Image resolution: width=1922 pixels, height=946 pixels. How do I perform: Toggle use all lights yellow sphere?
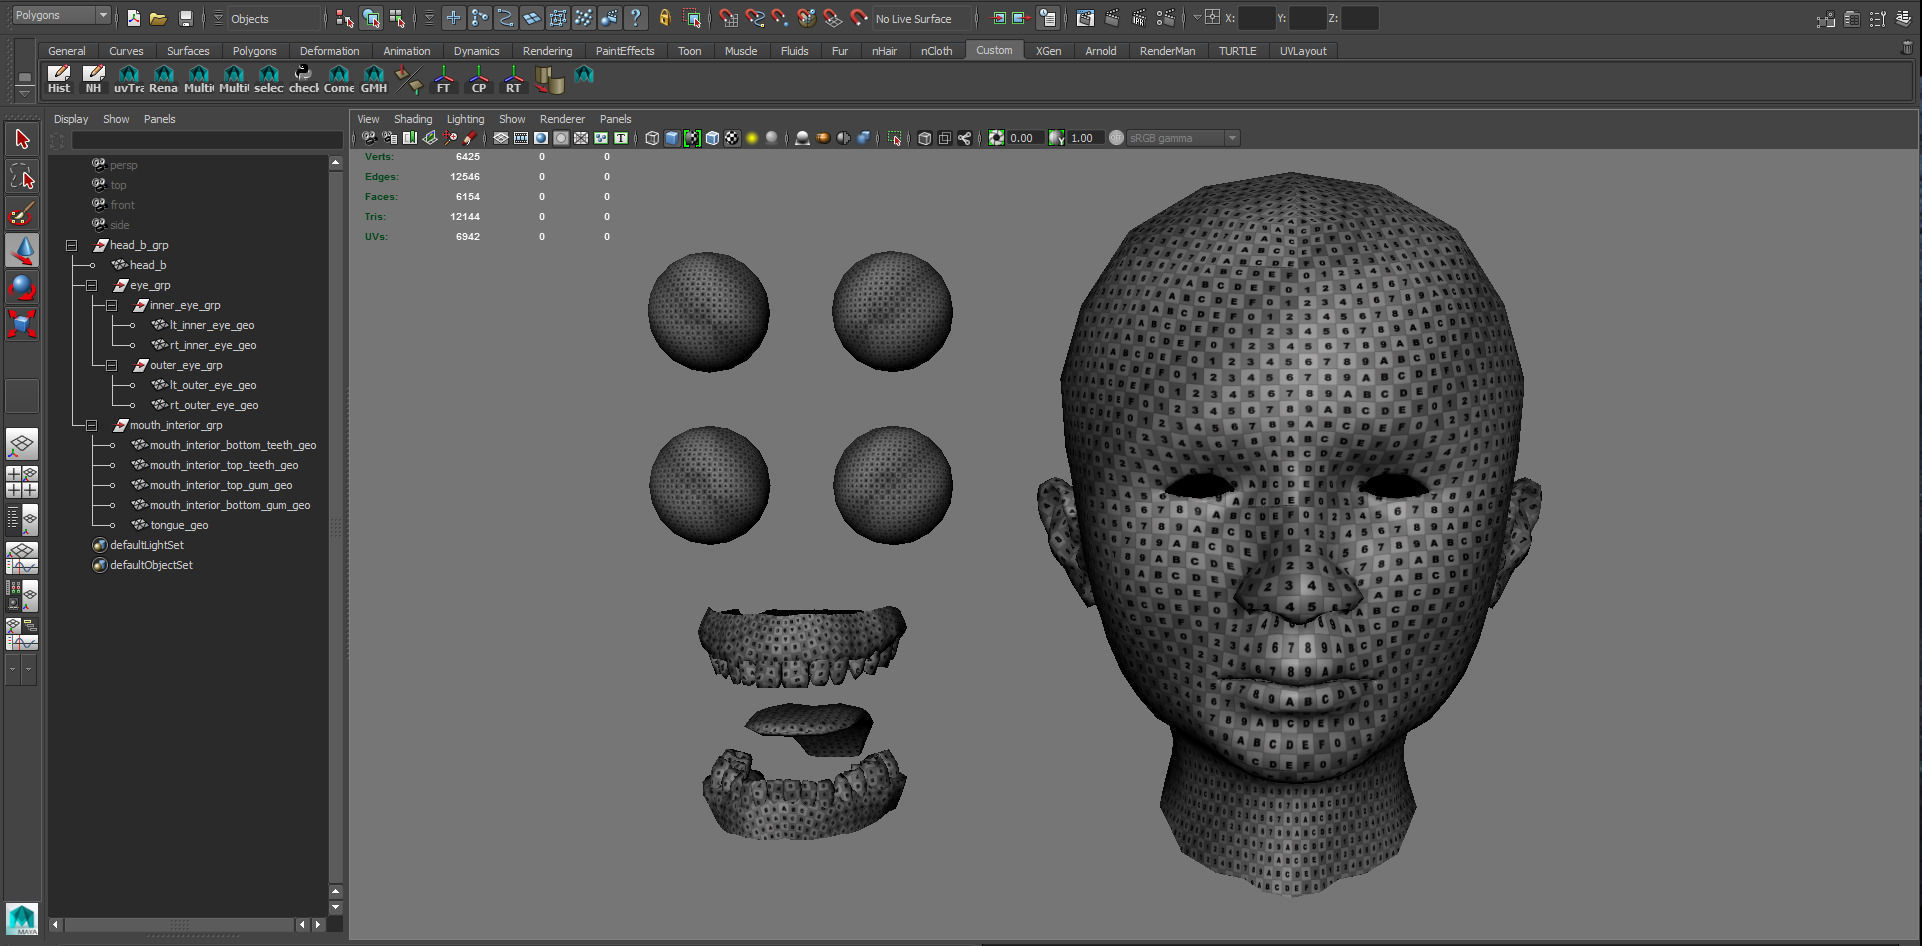752,138
